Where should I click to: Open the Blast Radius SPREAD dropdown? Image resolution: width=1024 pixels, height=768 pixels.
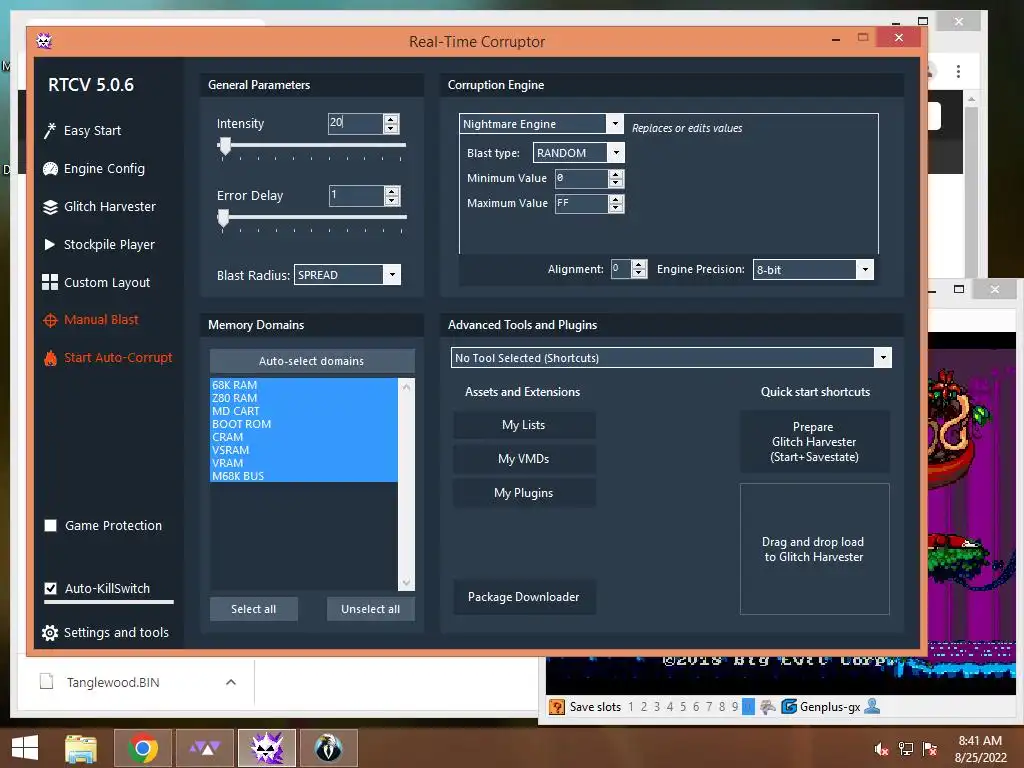(392, 275)
